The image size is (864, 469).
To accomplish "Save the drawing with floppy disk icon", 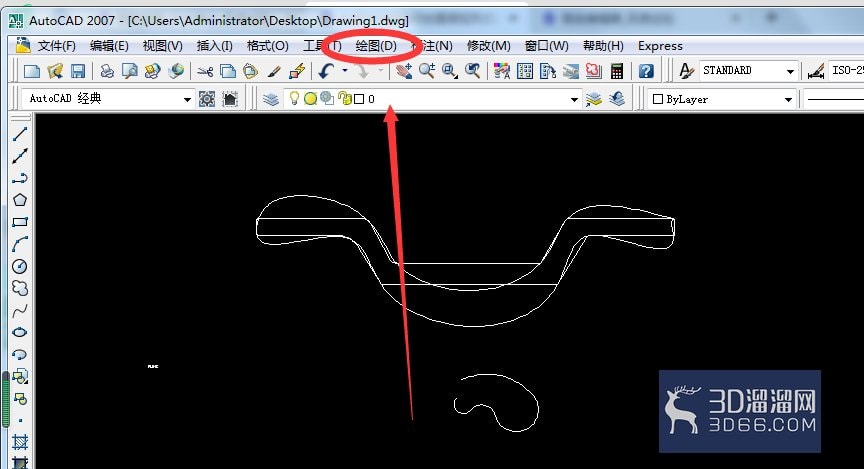I will [x=78, y=71].
